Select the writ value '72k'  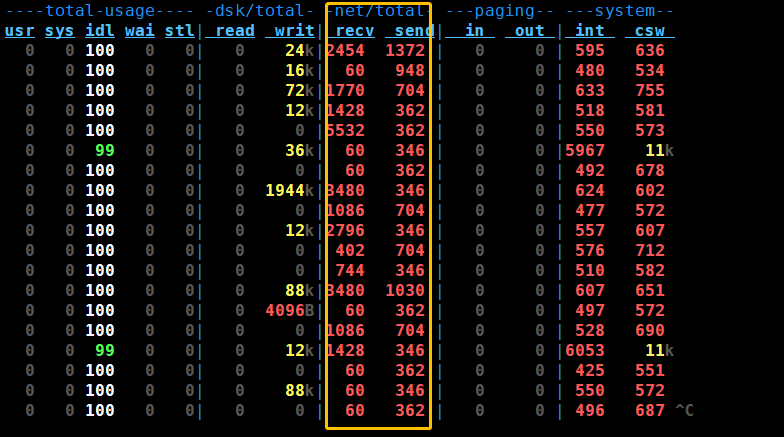[x=300, y=90]
